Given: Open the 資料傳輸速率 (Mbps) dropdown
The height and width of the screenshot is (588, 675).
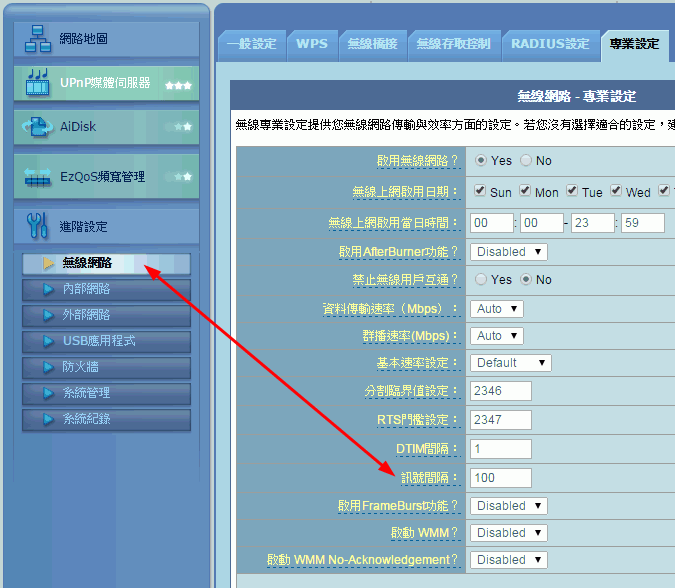Looking at the screenshot, I should pyautogui.click(x=496, y=309).
